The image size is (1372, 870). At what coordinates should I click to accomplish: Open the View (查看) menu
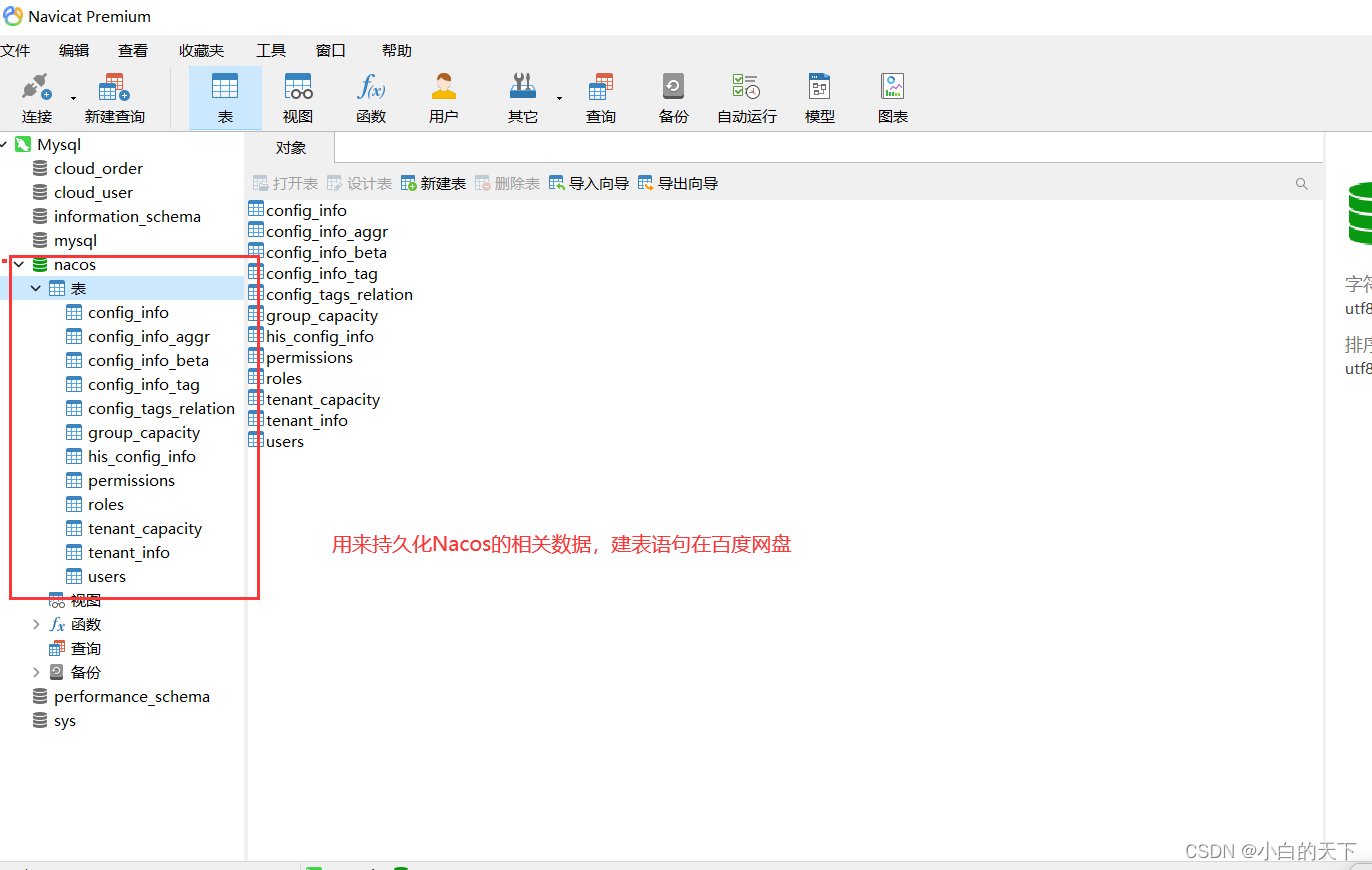[133, 50]
